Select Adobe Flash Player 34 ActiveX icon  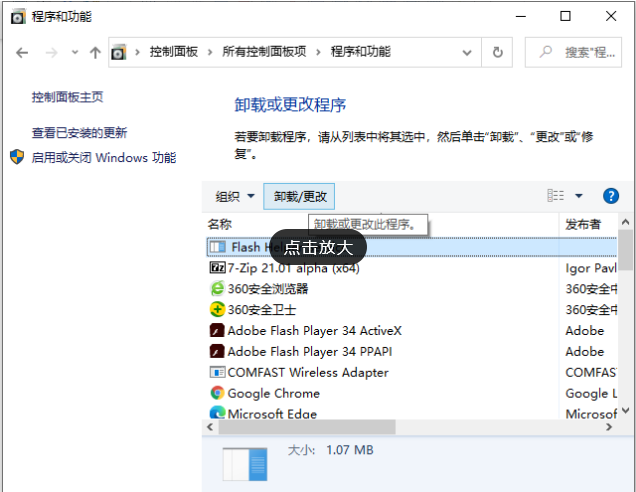pos(217,331)
